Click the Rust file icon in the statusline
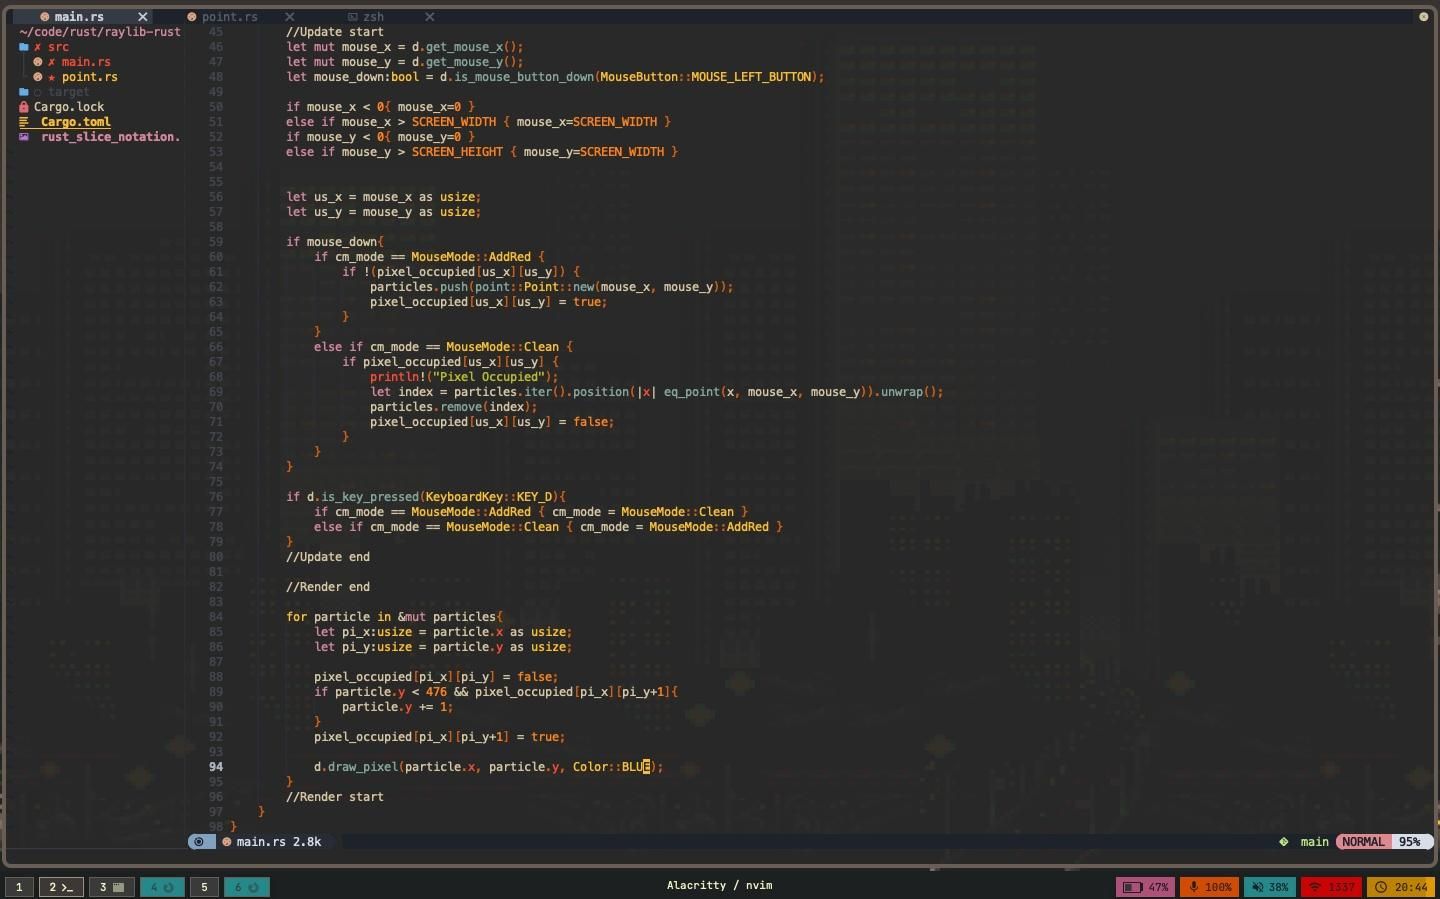 (x=227, y=842)
